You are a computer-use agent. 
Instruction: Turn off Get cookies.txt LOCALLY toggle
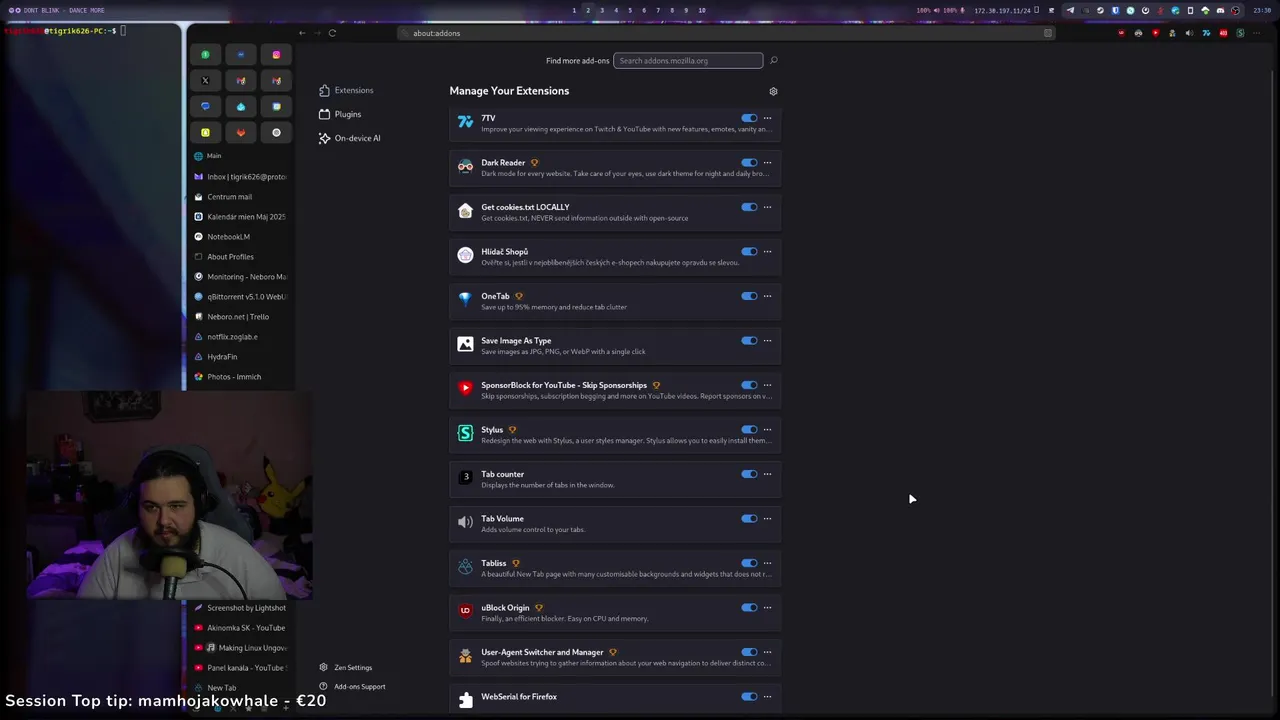749,207
